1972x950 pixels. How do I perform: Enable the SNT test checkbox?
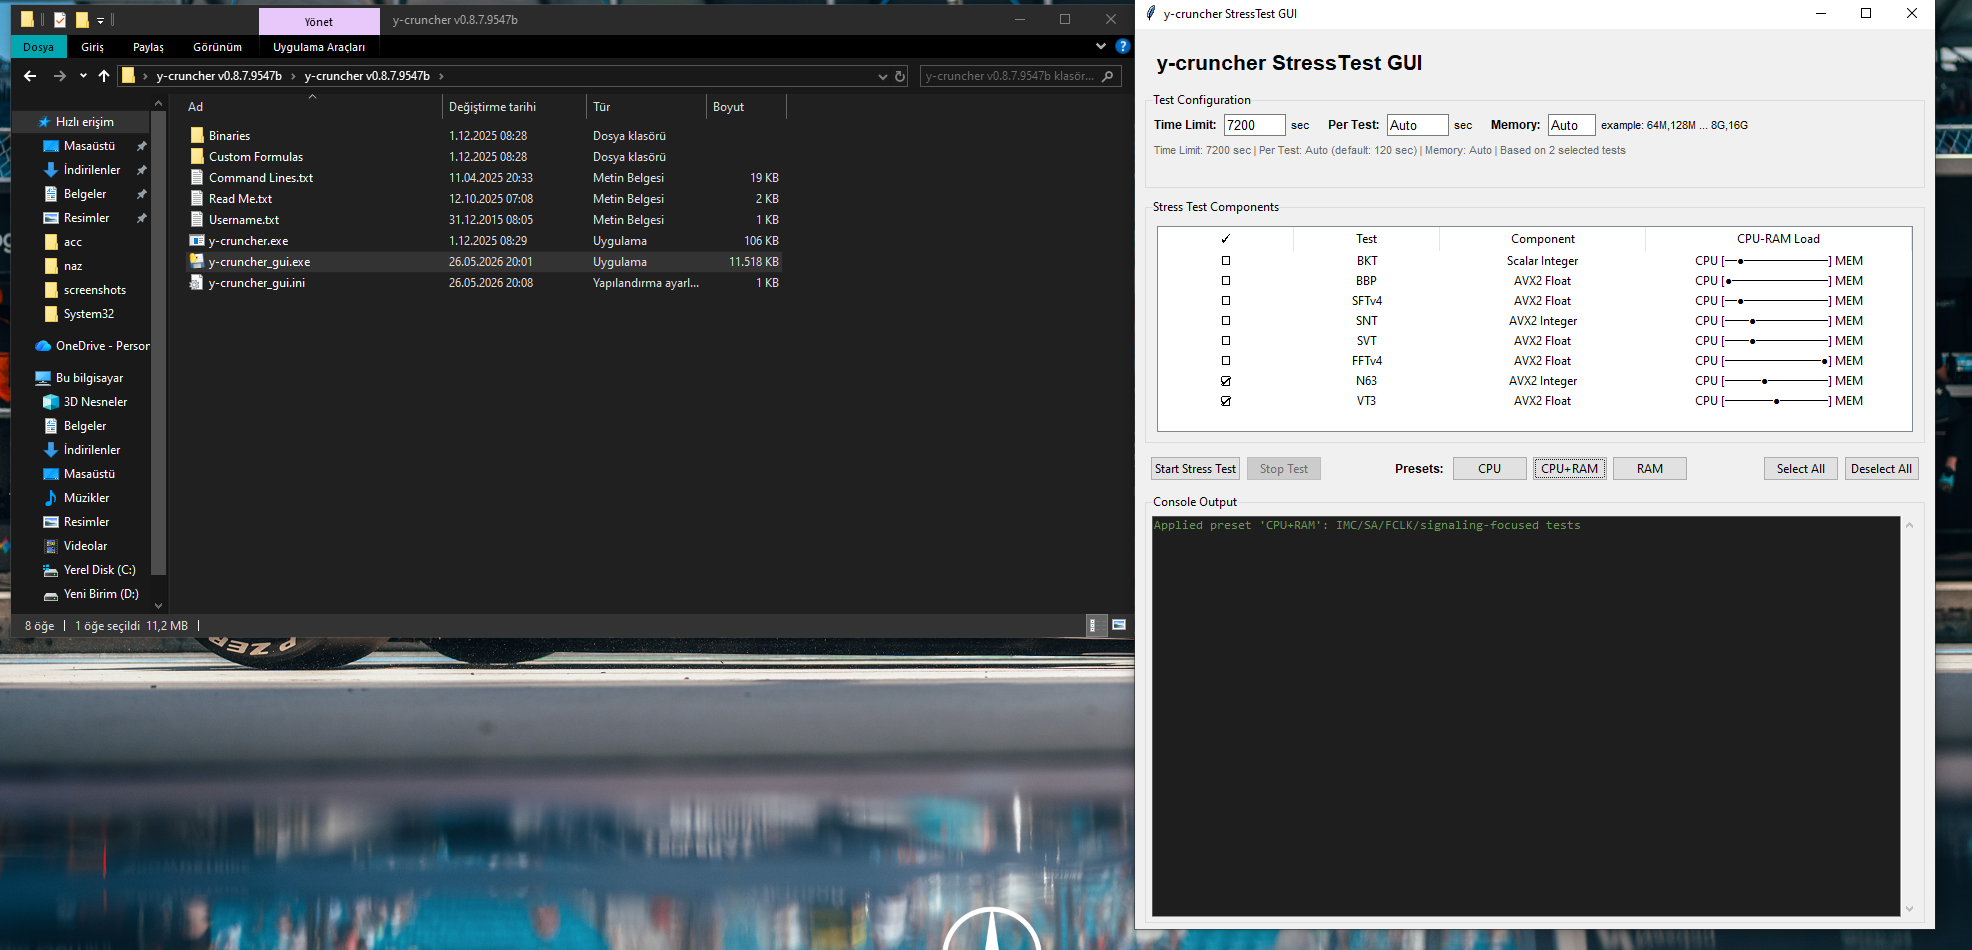pos(1226,321)
